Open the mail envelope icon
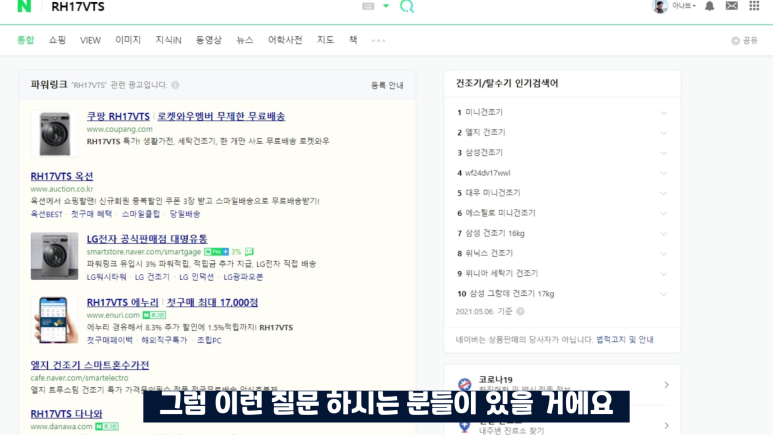773x435 pixels. coord(732,6)
